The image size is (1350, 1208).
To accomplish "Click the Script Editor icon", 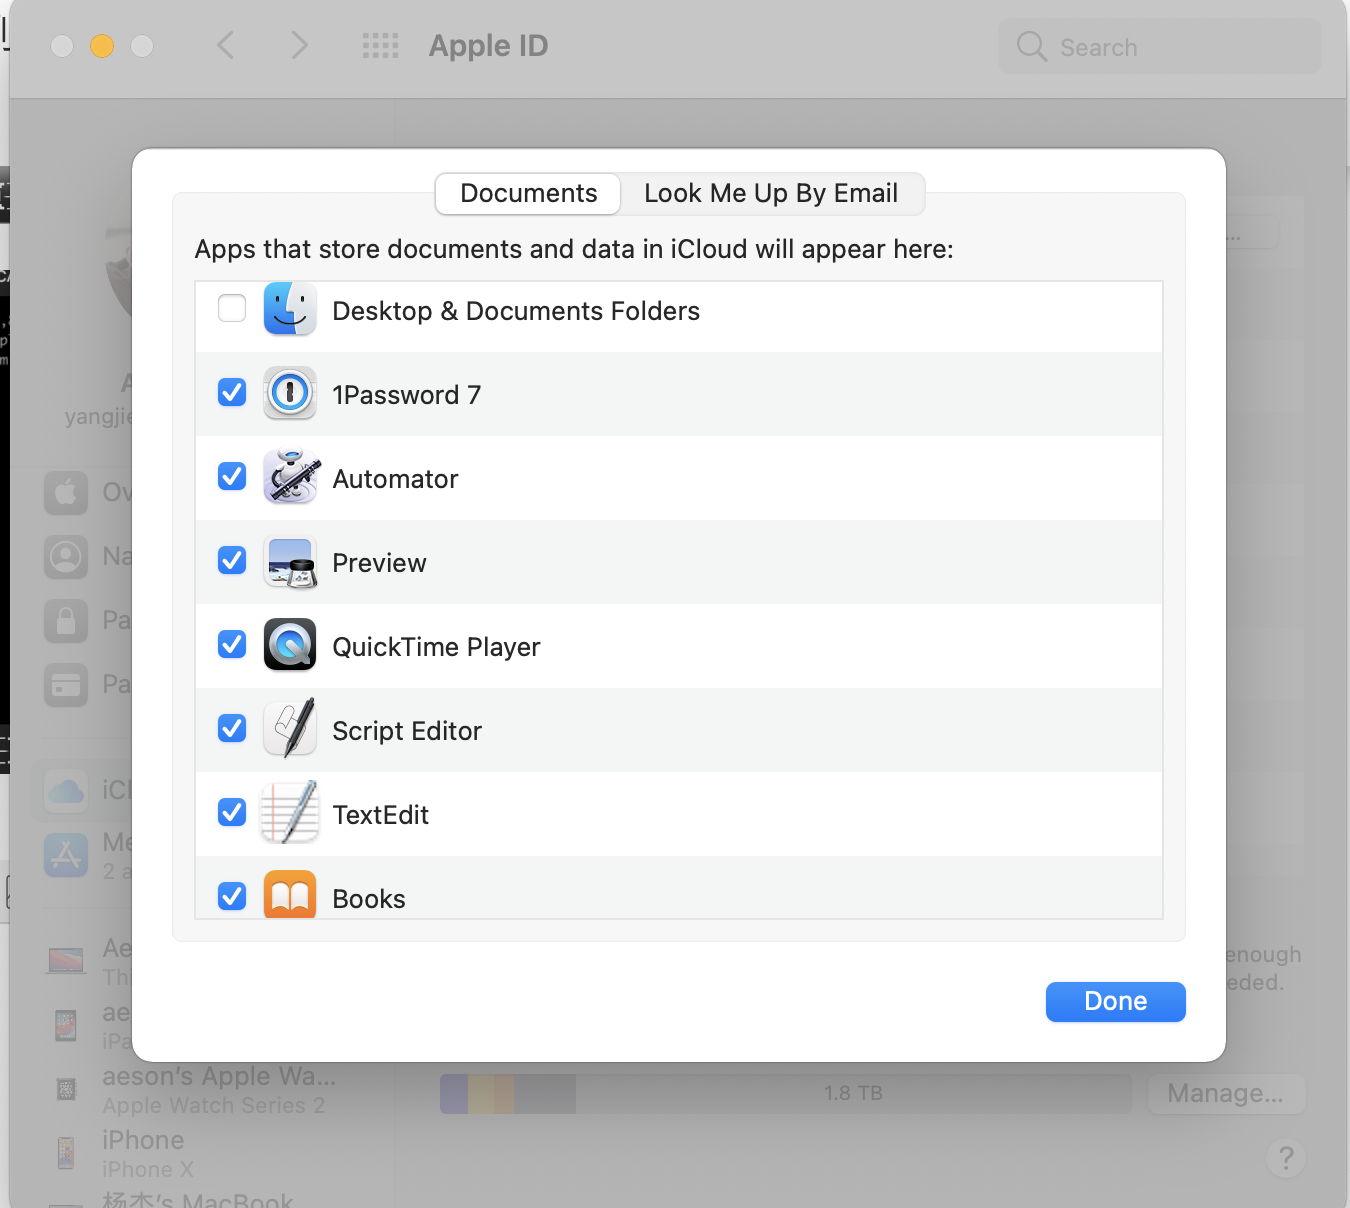I will point(290,729).
